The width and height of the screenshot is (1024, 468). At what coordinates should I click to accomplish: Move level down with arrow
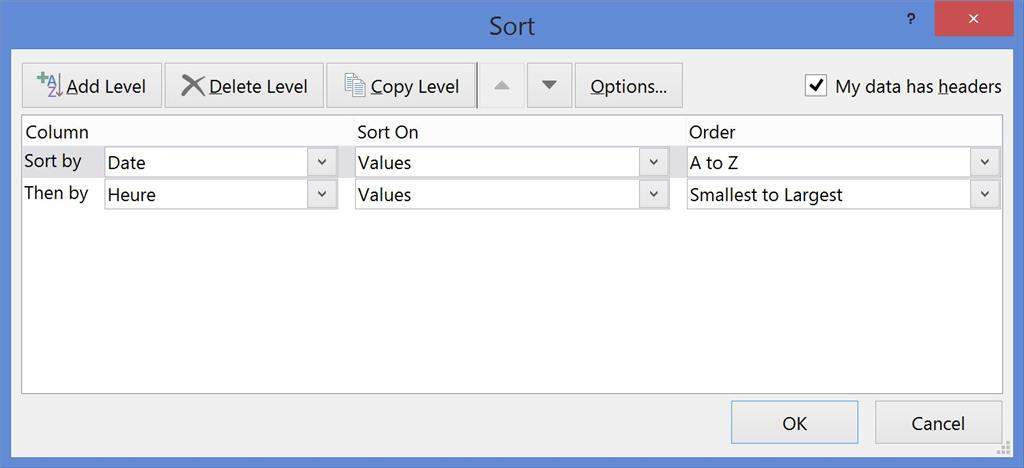pos(549,86)
